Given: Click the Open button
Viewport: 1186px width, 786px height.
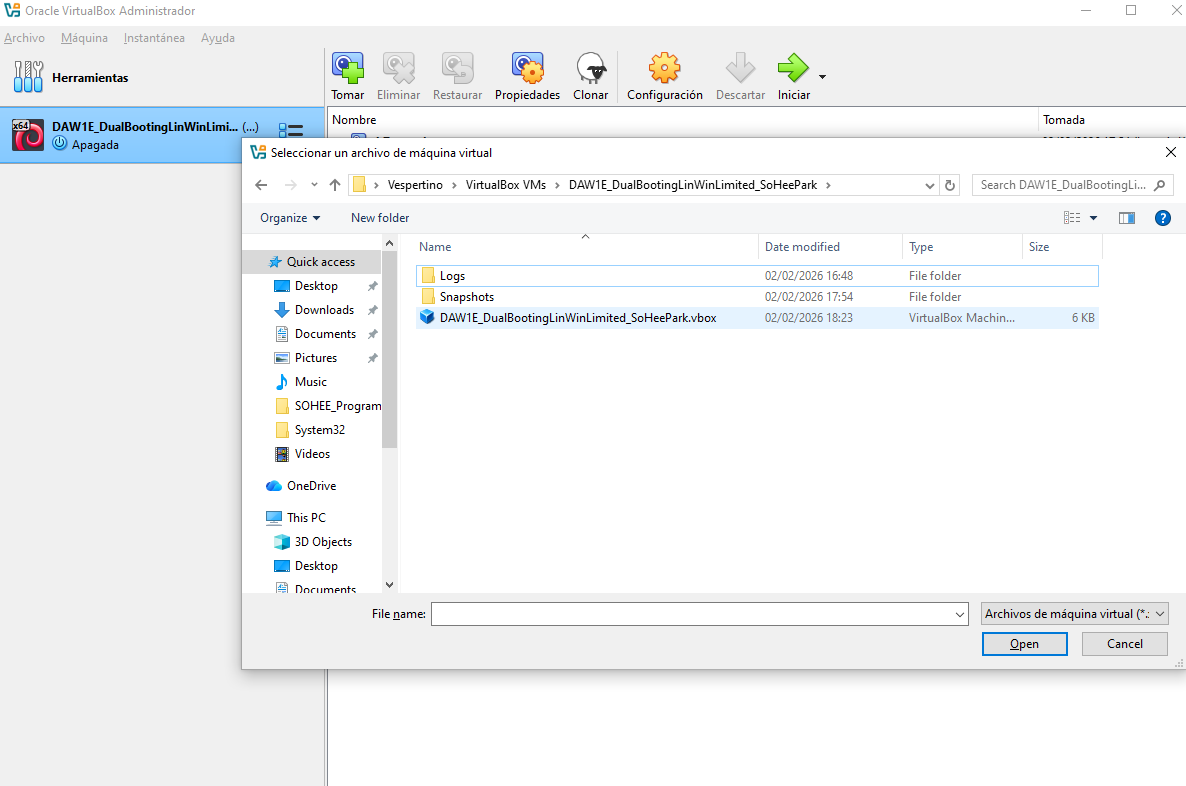Looking at the screenshot, I should point(1024,644).
